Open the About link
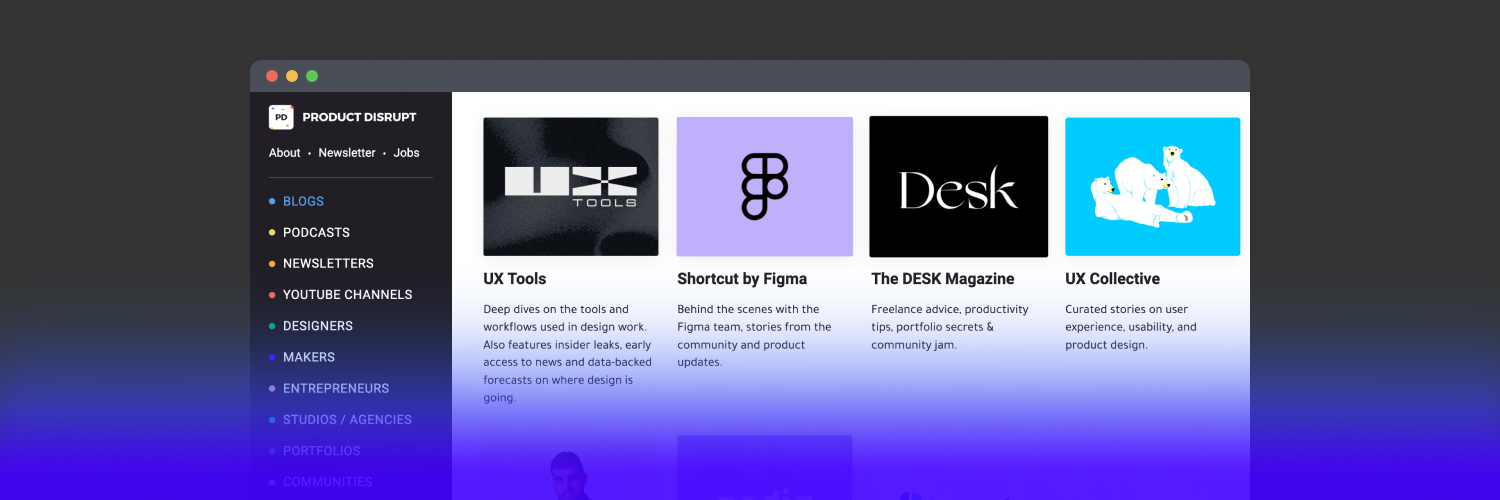1500x500 pixels. point(284,153)
